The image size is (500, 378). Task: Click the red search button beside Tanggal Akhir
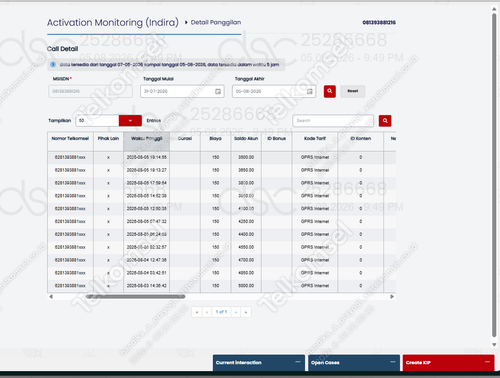pos(330,91)
